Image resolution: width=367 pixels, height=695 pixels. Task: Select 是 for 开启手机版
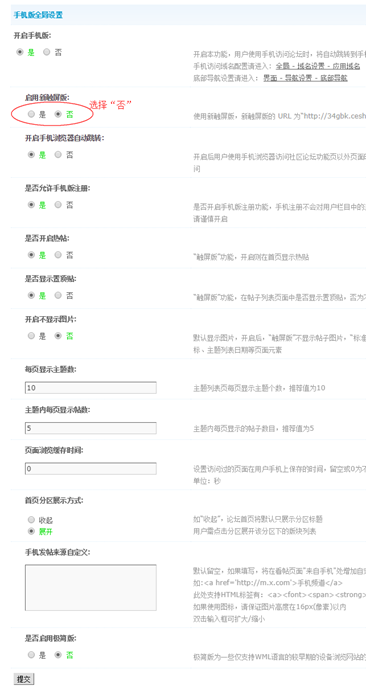pyautogui.click(x=20, y=52)
